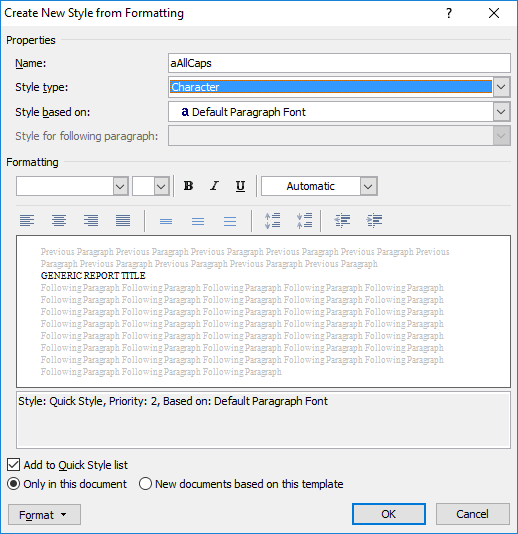The image size is (518, 534).
Task: Select the align left icon
Action: point(27,221)
